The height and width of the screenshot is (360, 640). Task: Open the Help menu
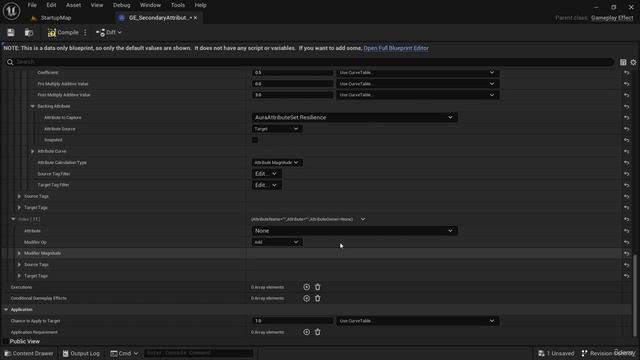point(200,5)
